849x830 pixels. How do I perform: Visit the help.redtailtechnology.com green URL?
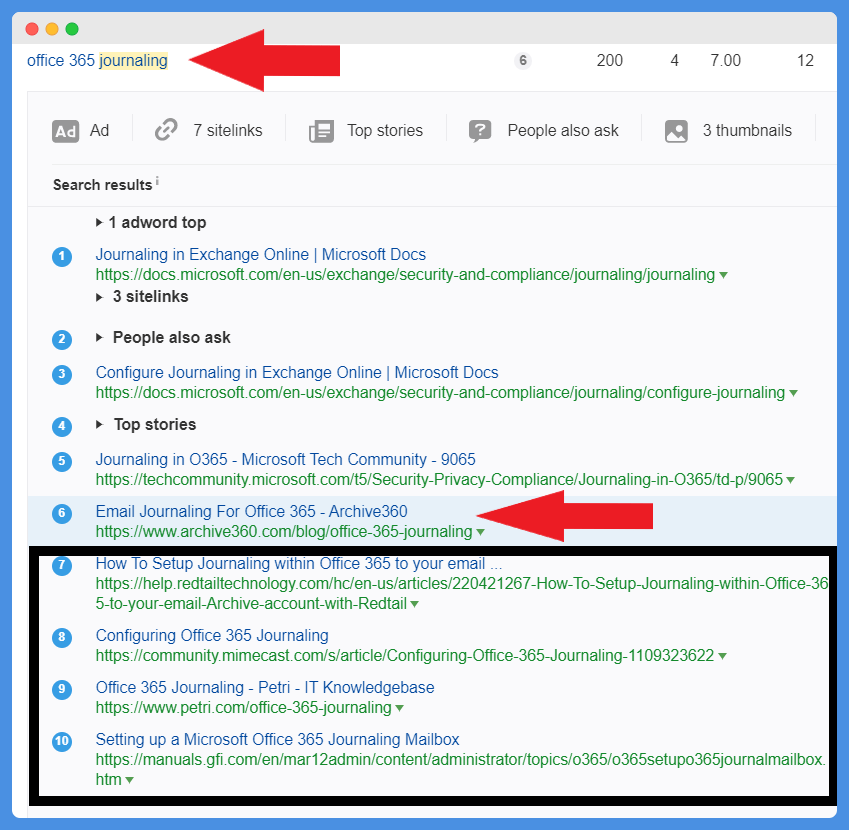pyautogui.click(x=462, y=593)
